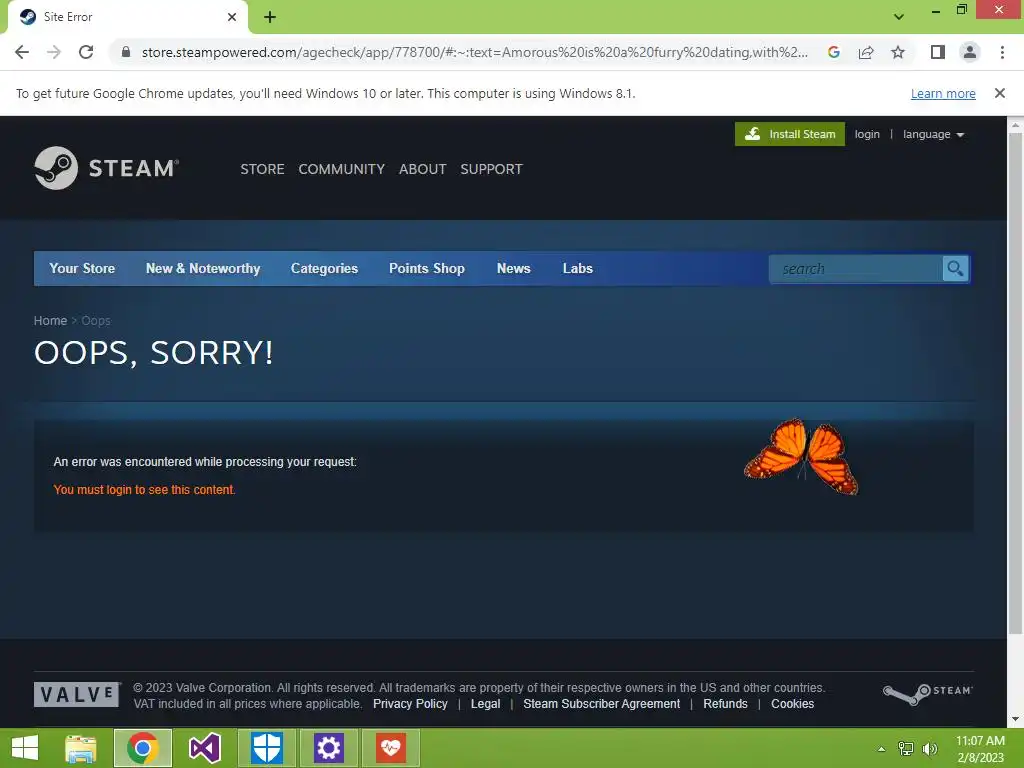Viewport: 1024px width, 768px height.
Task: Reload the page with the refresh icon
Action: (86, 52)
